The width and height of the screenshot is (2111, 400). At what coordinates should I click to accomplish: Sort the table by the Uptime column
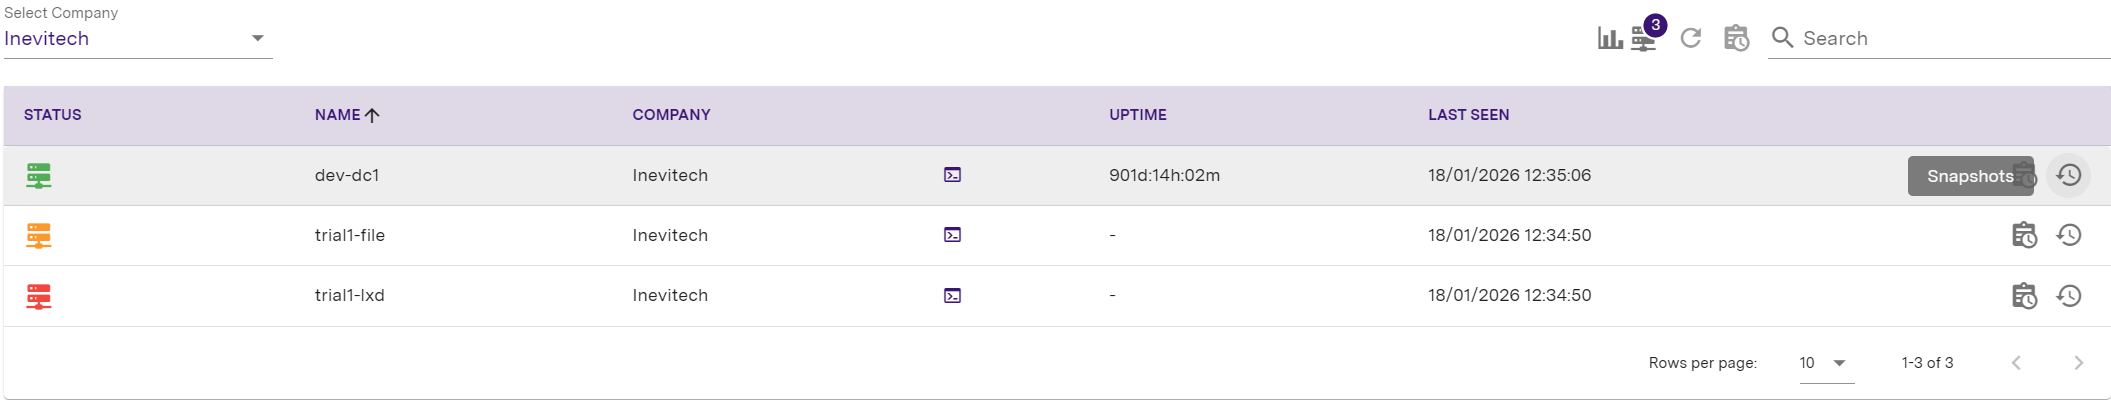[1137, 115]
